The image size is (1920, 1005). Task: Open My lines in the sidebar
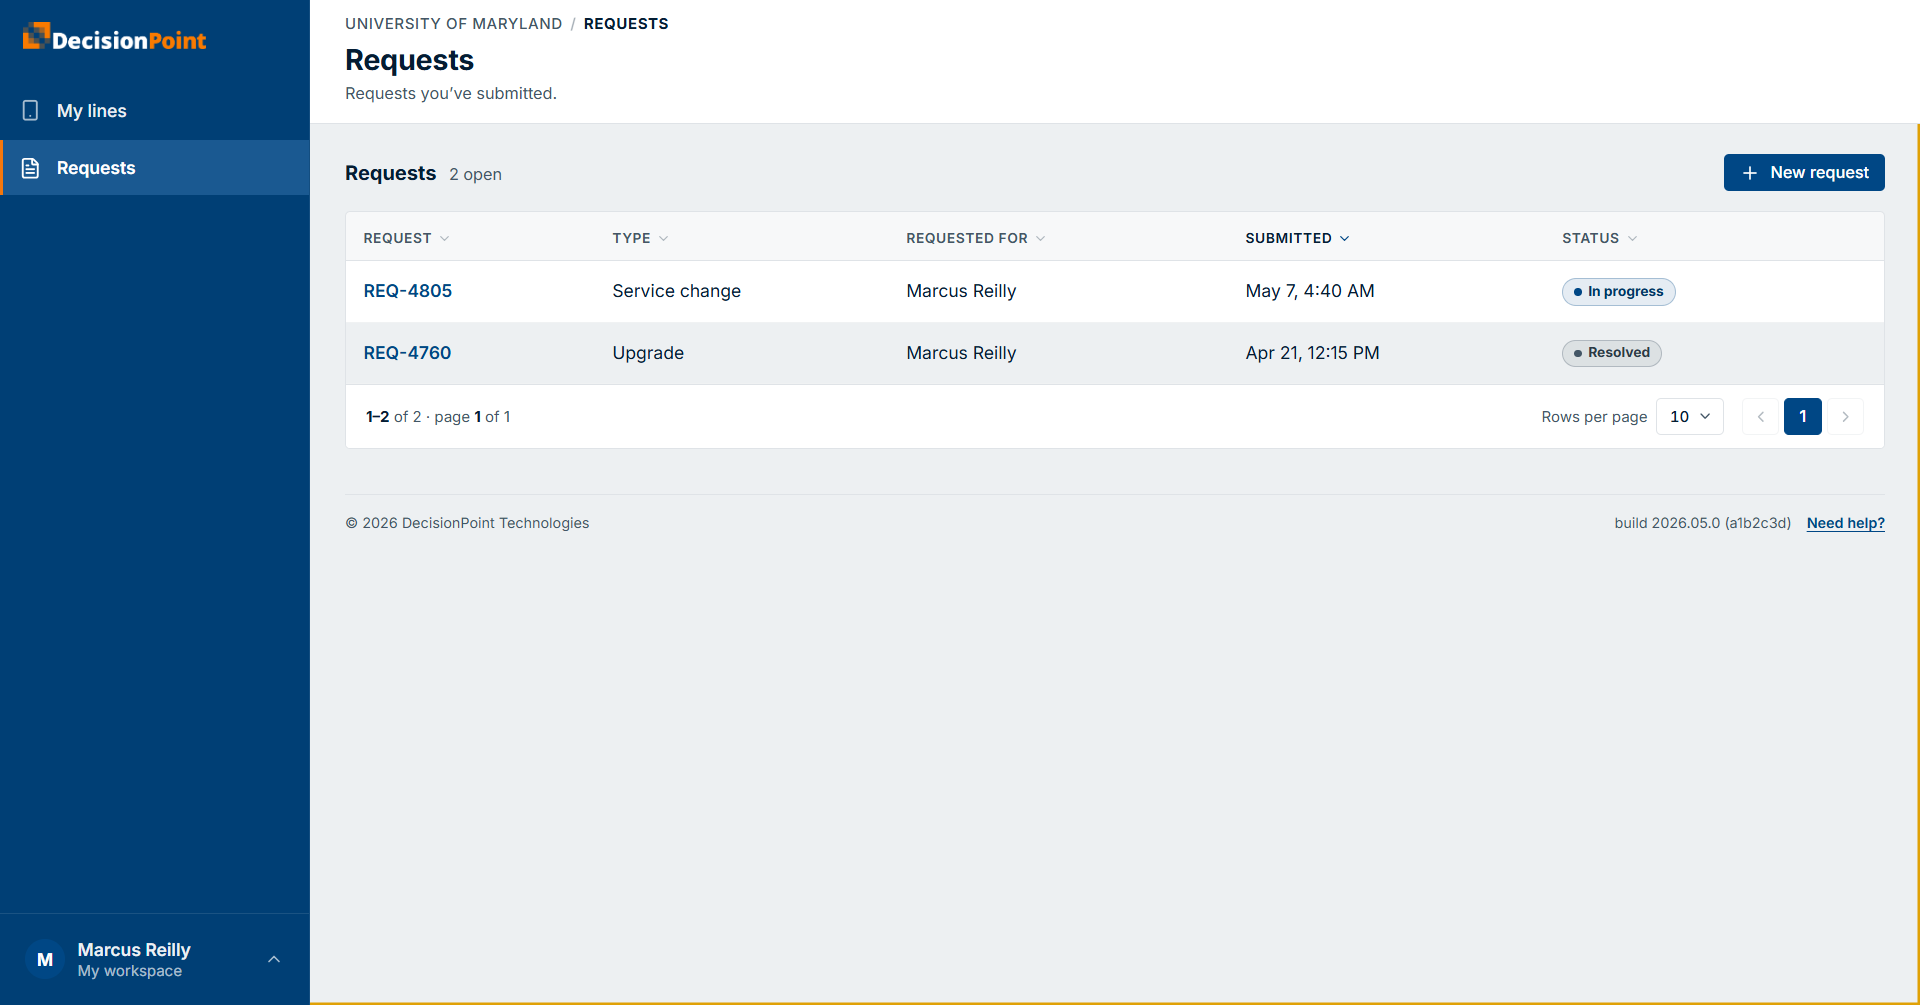(155, 111)
